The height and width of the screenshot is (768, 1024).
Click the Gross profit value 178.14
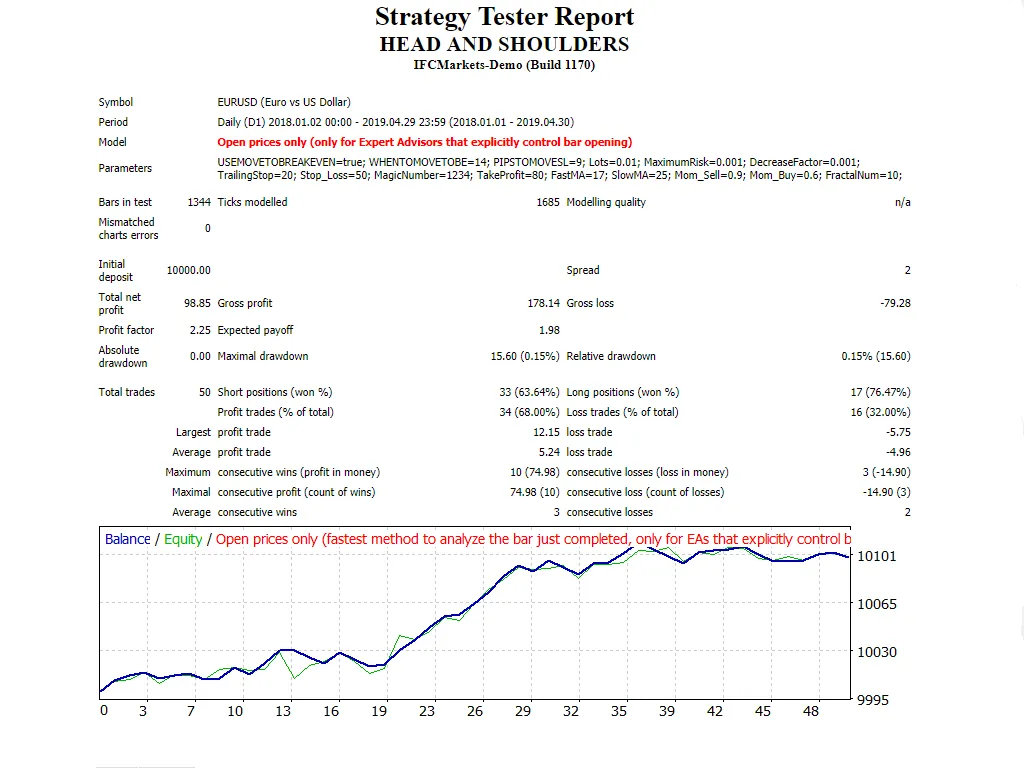pos(543,303)
